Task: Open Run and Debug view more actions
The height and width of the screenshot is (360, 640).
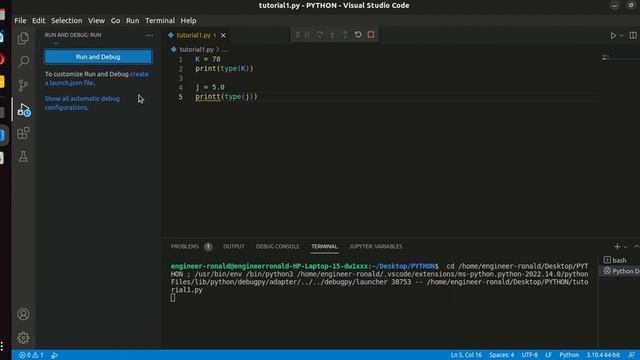Action: click(150, 35)
